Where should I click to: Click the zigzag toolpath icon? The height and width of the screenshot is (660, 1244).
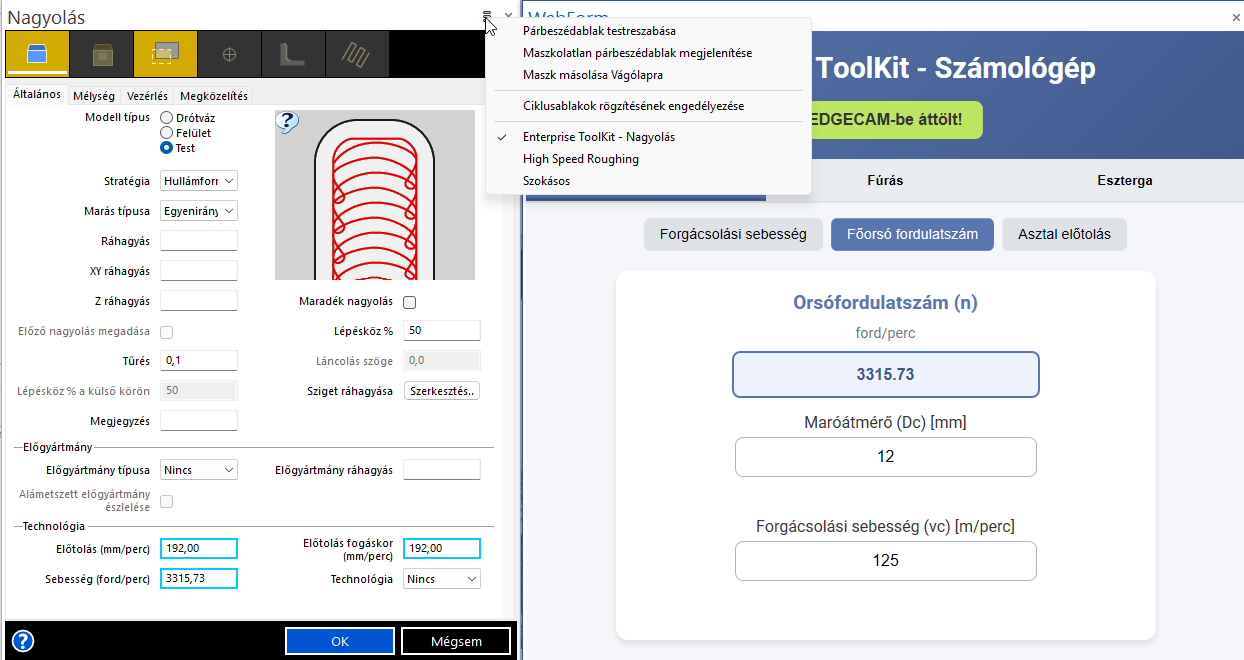click(x=355, y=54)
